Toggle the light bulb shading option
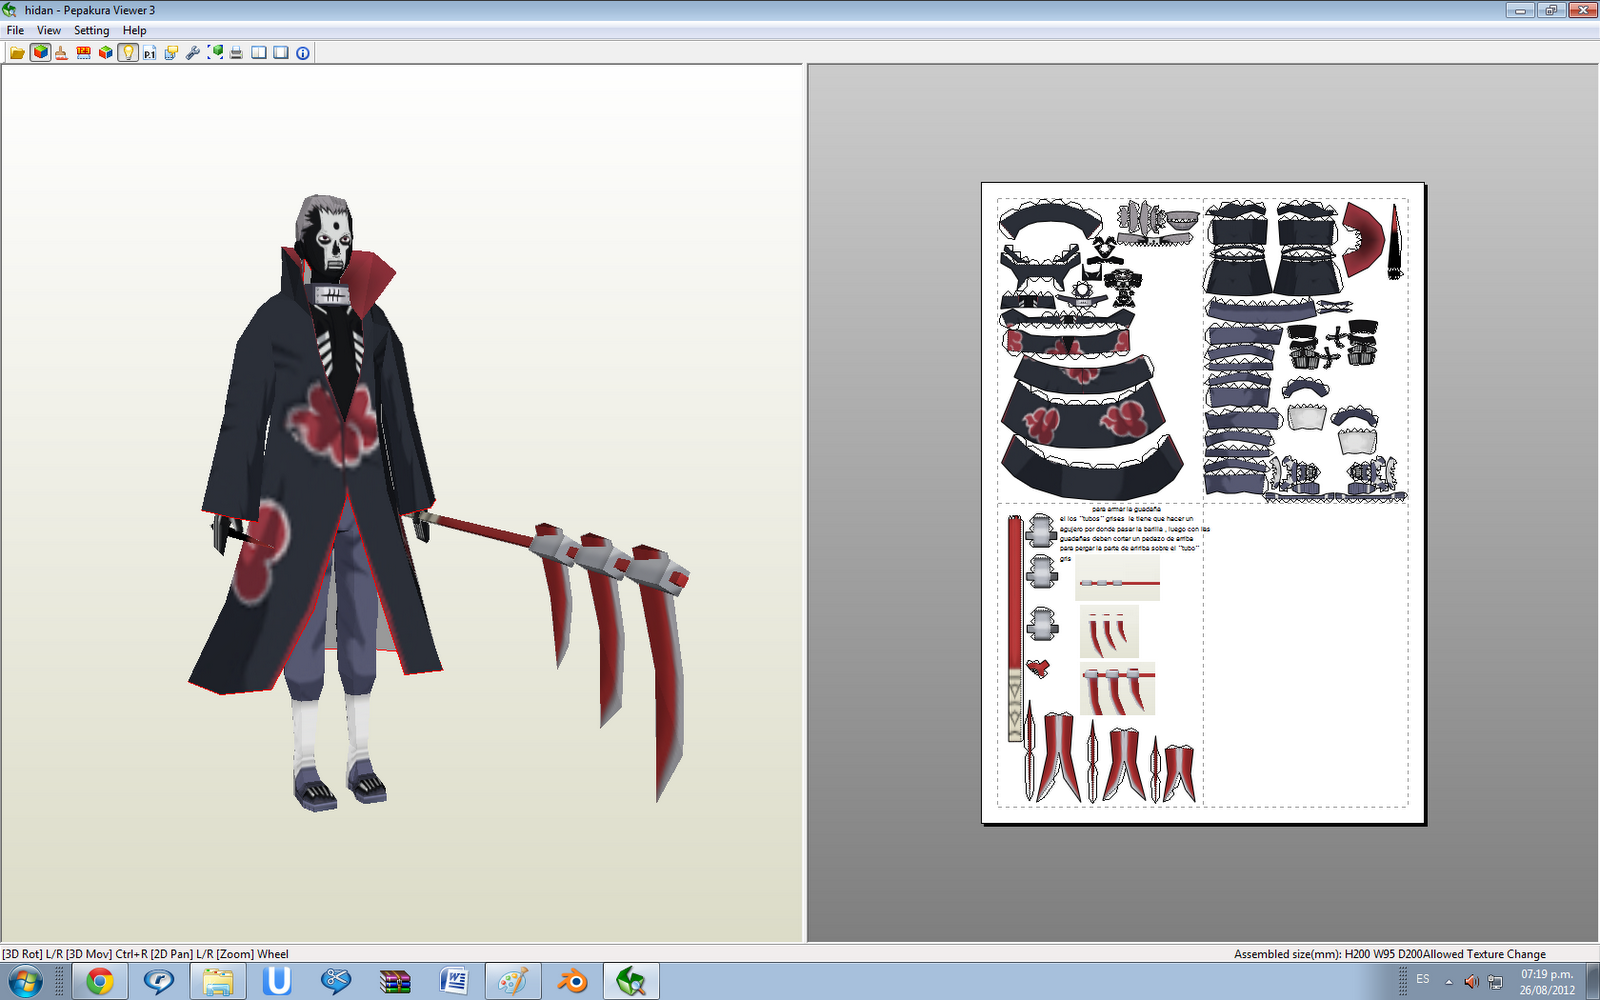This screenshot has width=1600, height=1000. pyautogui.click(x=126, y=52)
